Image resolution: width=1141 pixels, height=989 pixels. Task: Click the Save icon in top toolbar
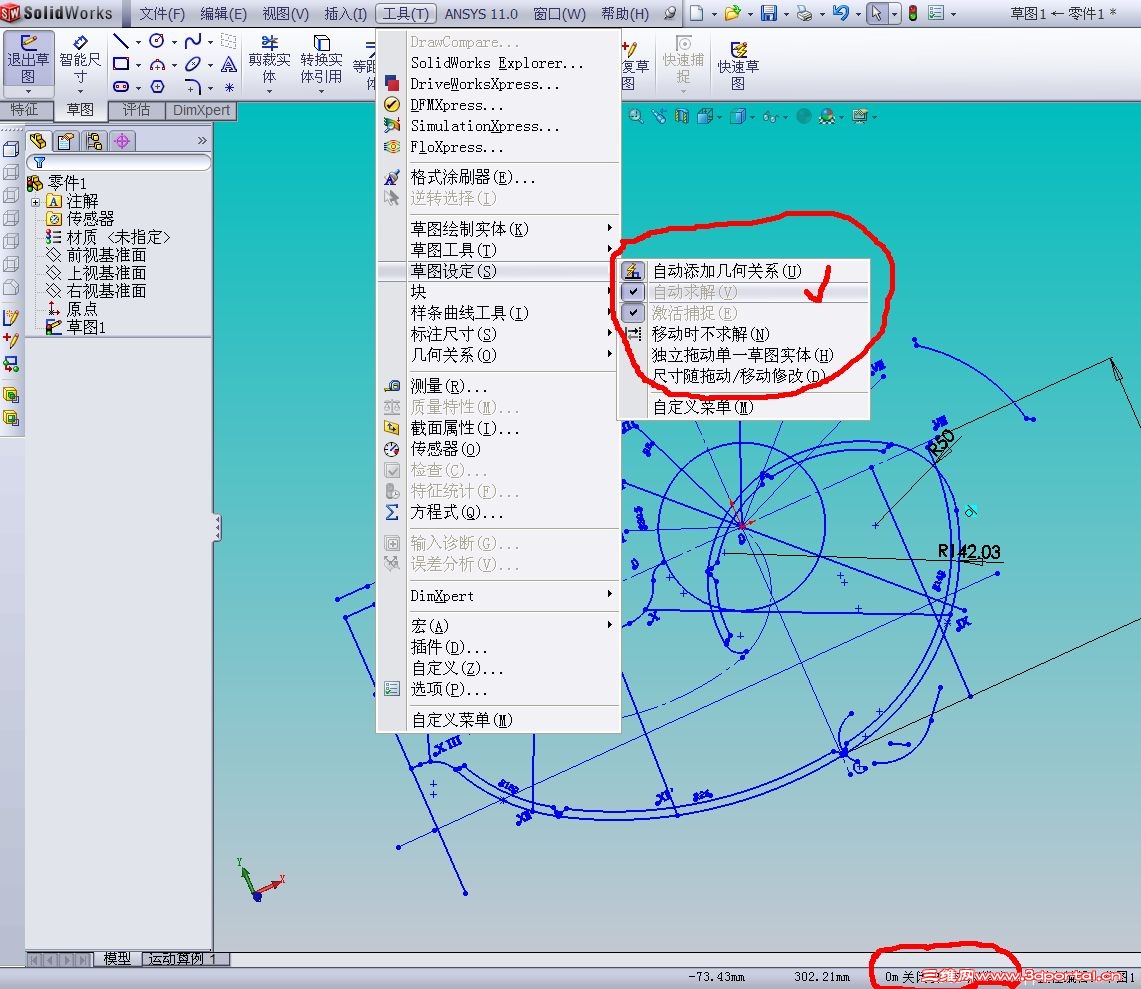[768, 12]
